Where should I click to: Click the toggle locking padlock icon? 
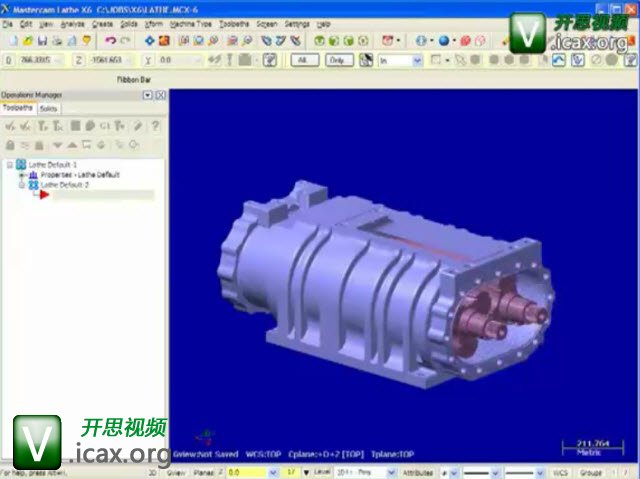(x=10, y=145)
